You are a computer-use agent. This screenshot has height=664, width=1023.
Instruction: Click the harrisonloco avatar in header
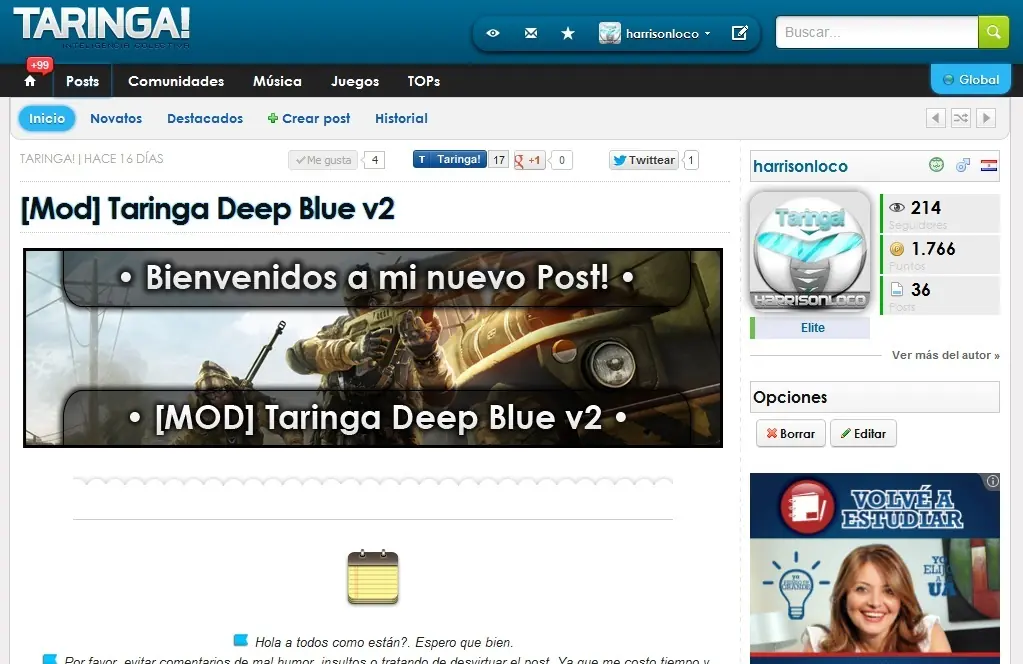tap(609, 33)
